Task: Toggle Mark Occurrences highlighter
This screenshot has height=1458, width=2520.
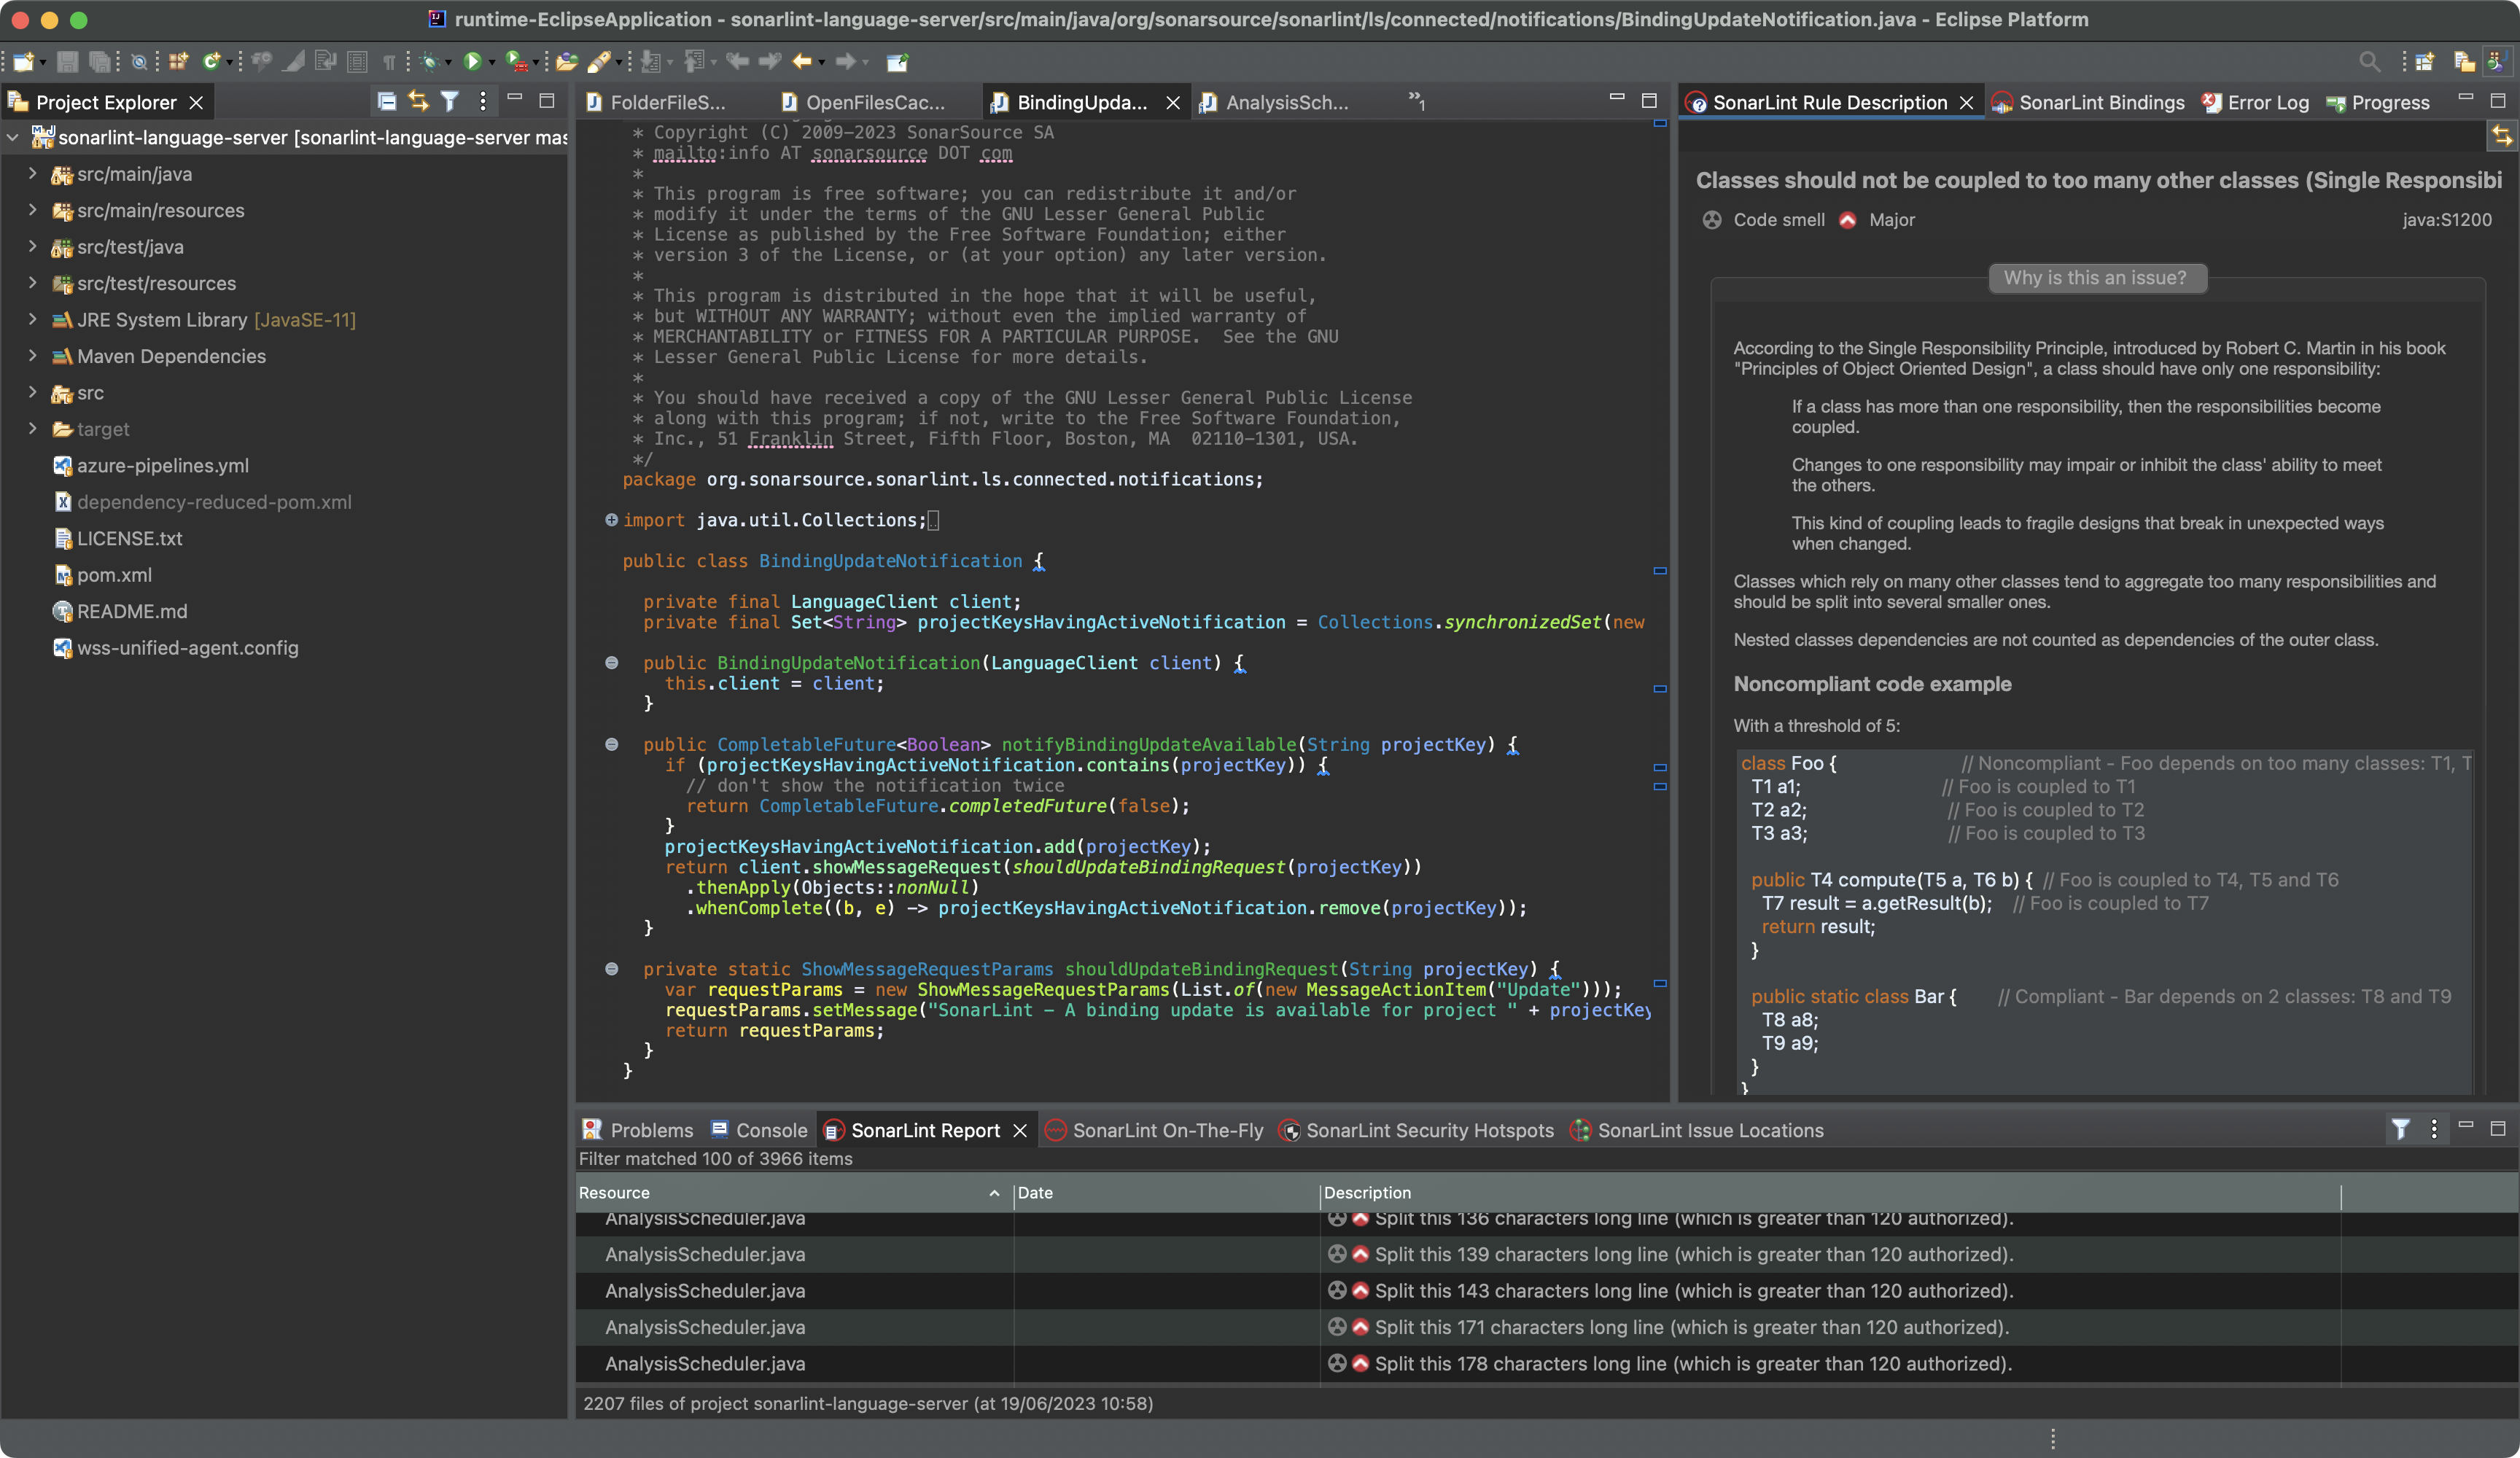Action: (293, 62)
